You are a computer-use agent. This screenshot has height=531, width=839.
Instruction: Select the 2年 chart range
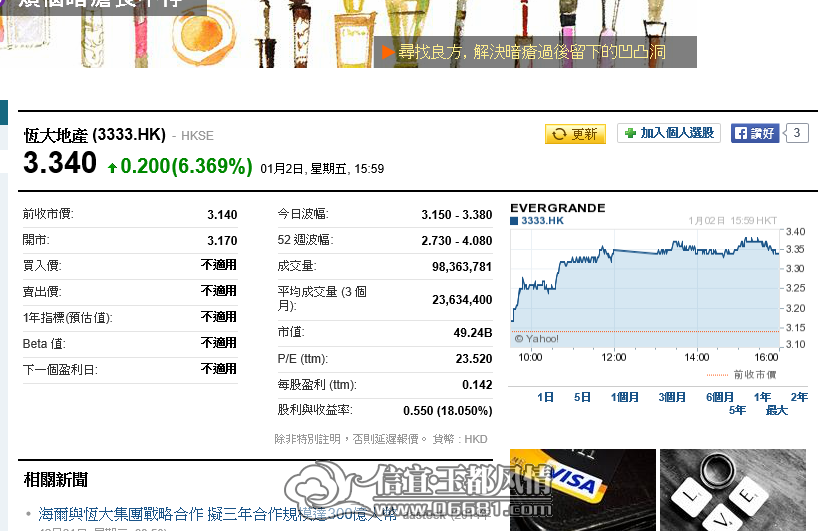click(x=799, y=397)
